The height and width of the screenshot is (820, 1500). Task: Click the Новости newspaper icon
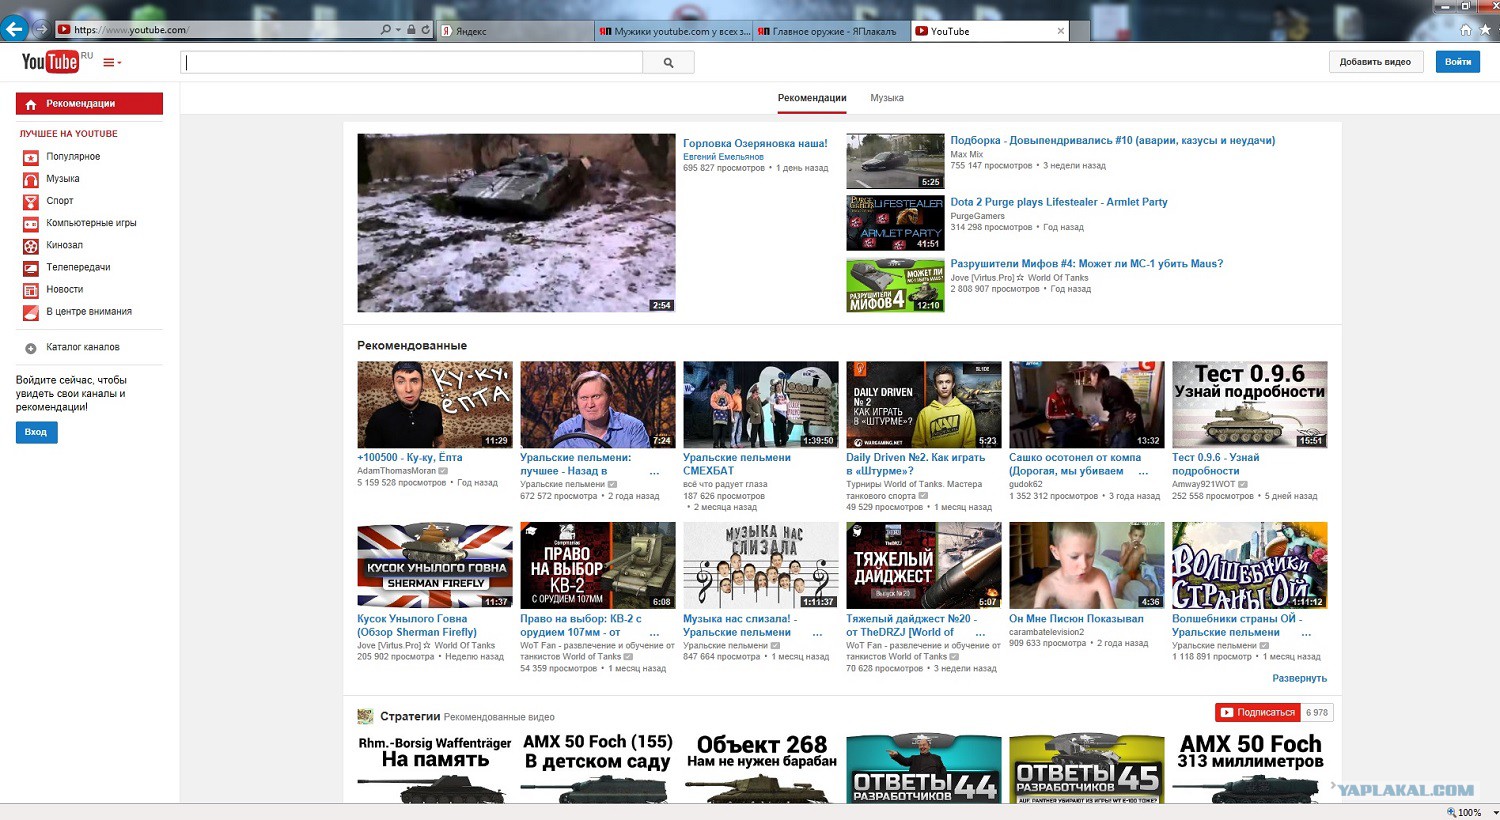point(31,290)
